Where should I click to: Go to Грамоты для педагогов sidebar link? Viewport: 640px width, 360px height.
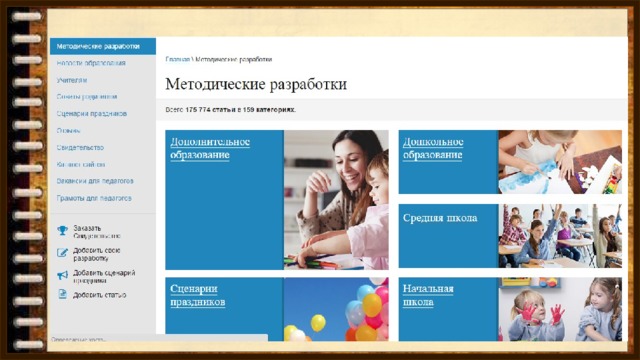[94, 198]
